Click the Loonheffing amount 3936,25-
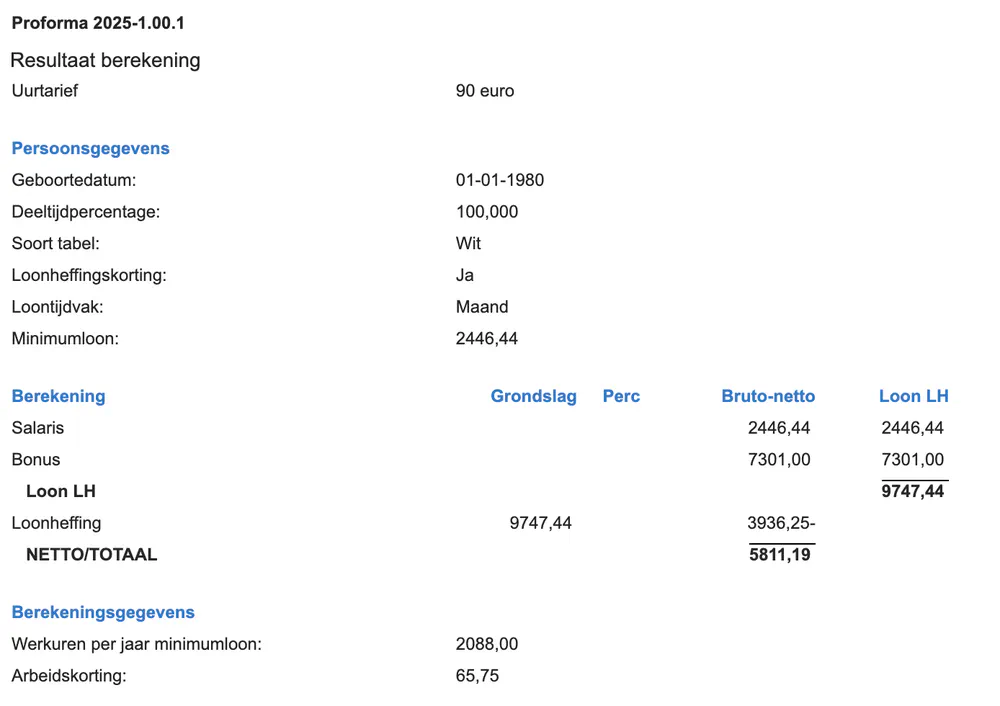Viewport: 1000px width, 706px height. [782, 522]
